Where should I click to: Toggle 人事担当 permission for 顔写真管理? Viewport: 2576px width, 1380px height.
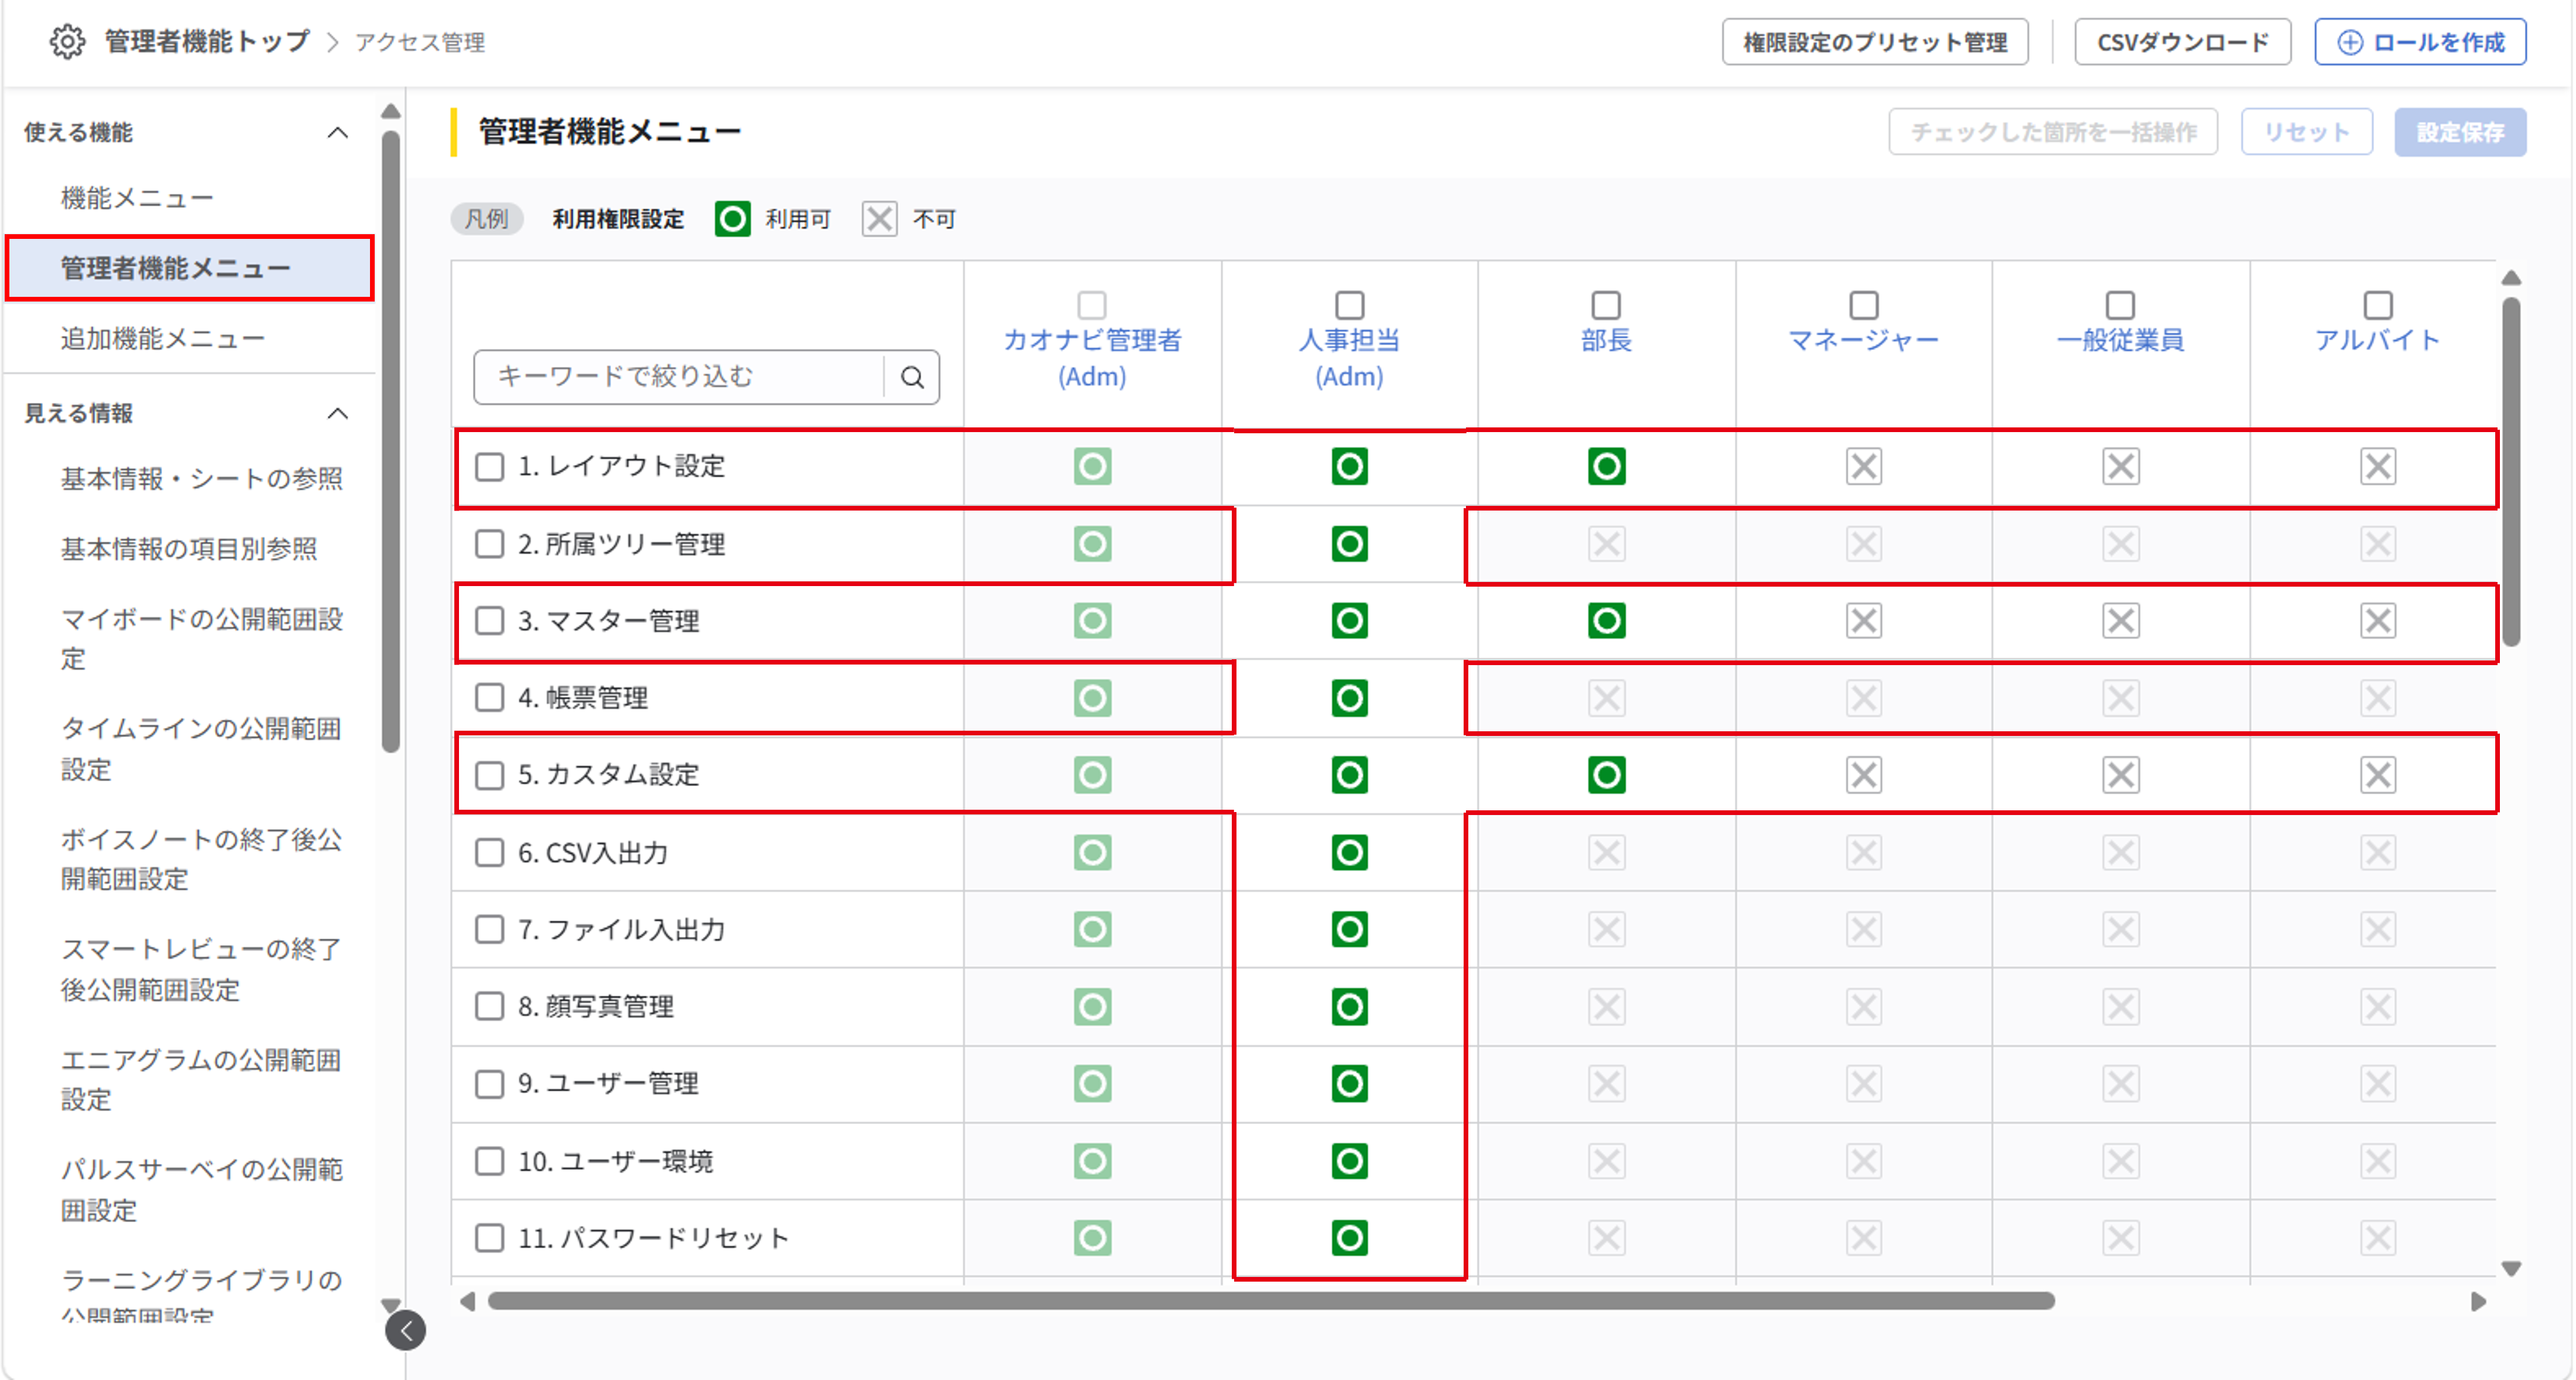[x=1349, y=1007]
